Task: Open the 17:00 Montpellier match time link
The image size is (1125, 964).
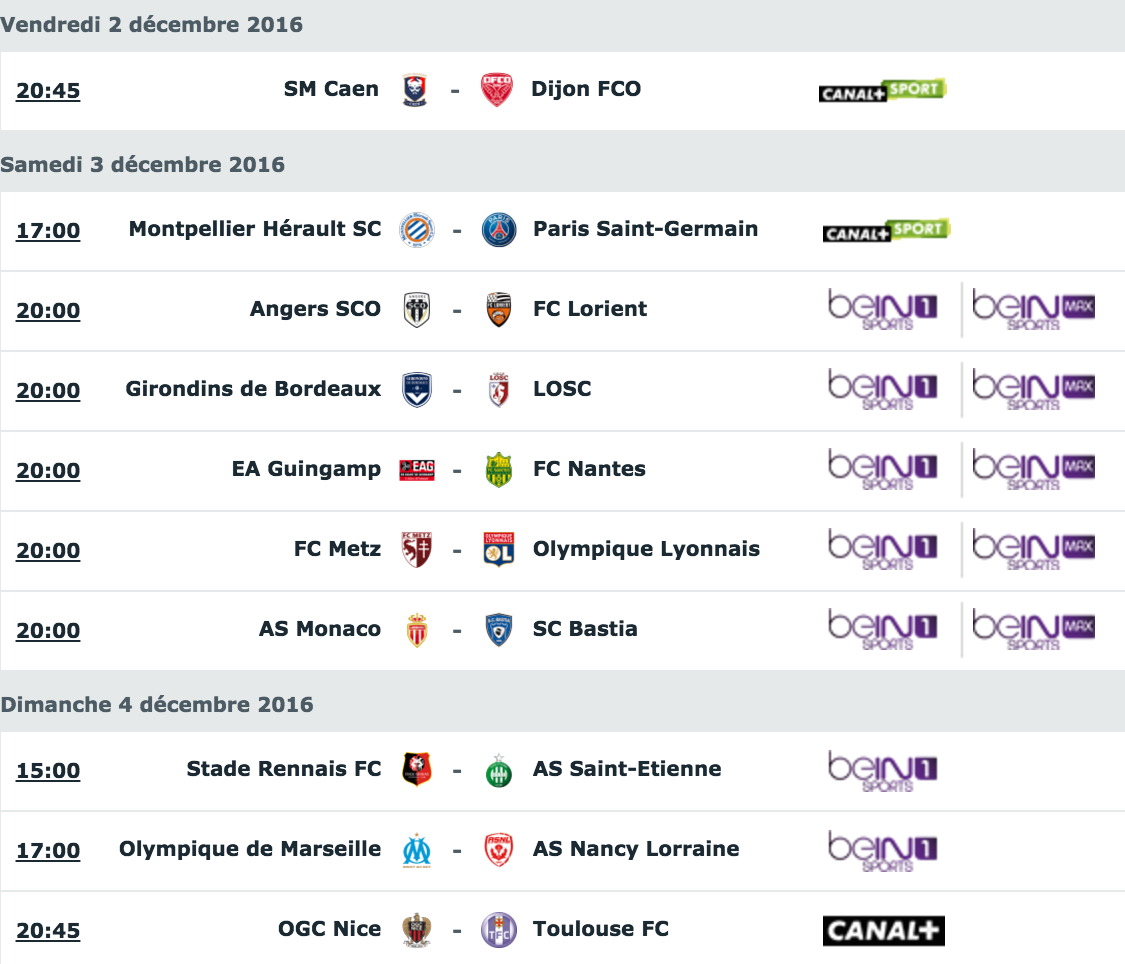Action: pos(48,231)
